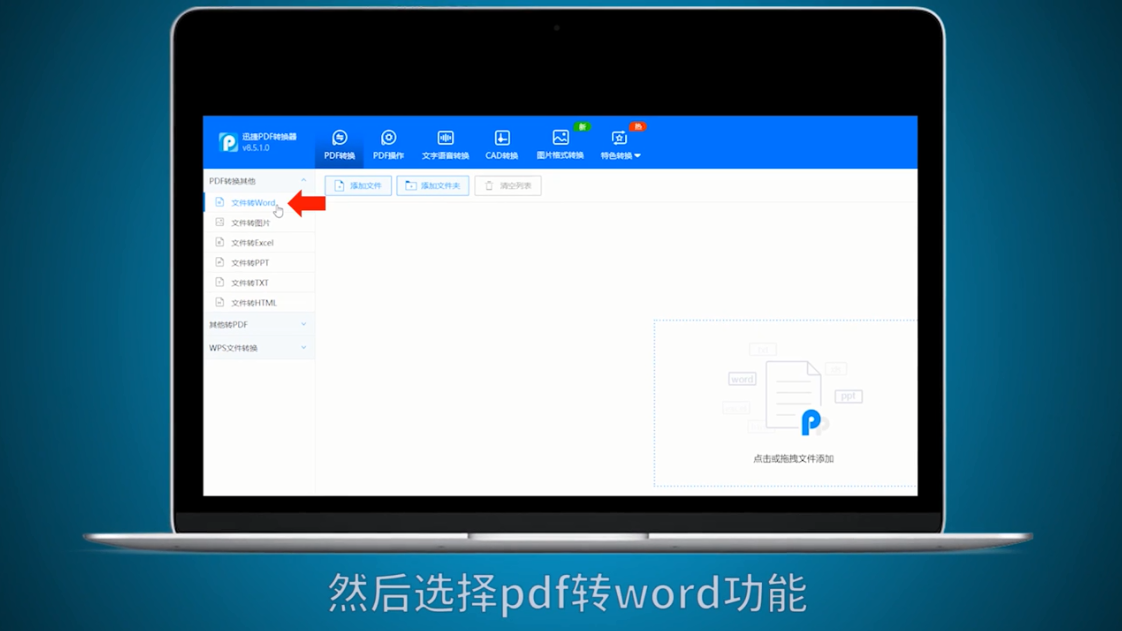
Task: Click the trash icon on 清空列表
Action: [x=487, y=185]
